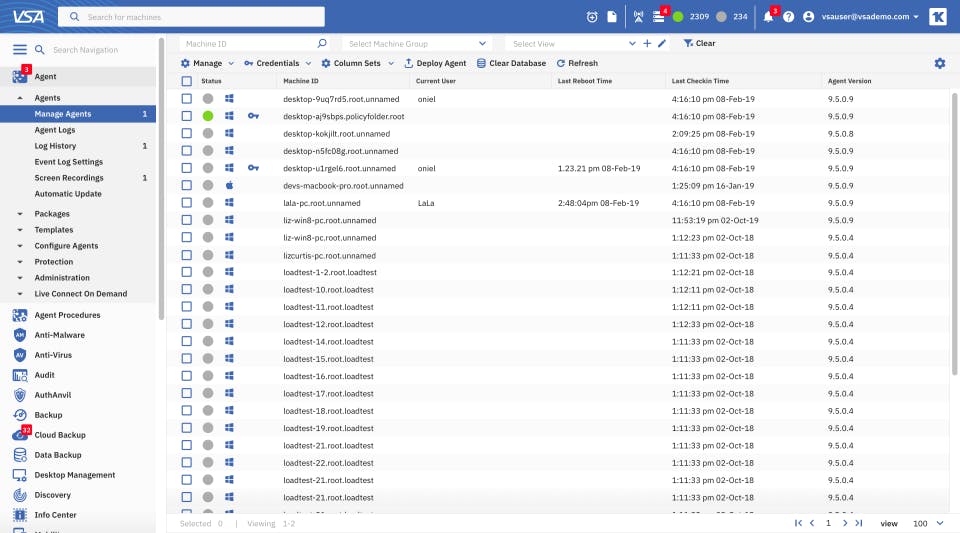Select Screen Recordings from sidebar
Image resolution: width=960 pixels, height=533 pixels.
(68, 178)
